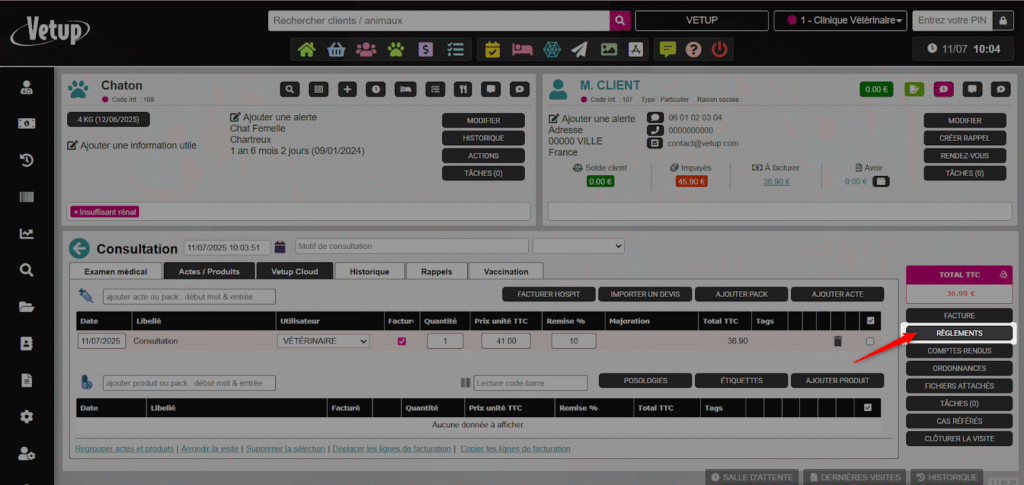1024x485 pixels.
Task: Click the paw print icon in toolbar
Action: 396,49
